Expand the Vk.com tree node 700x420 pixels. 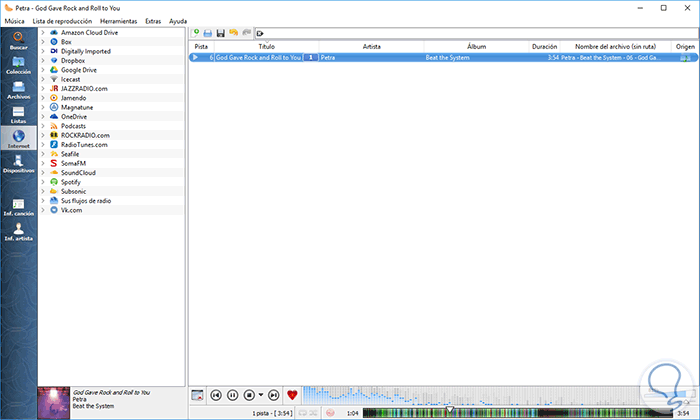tap(43, 210)
